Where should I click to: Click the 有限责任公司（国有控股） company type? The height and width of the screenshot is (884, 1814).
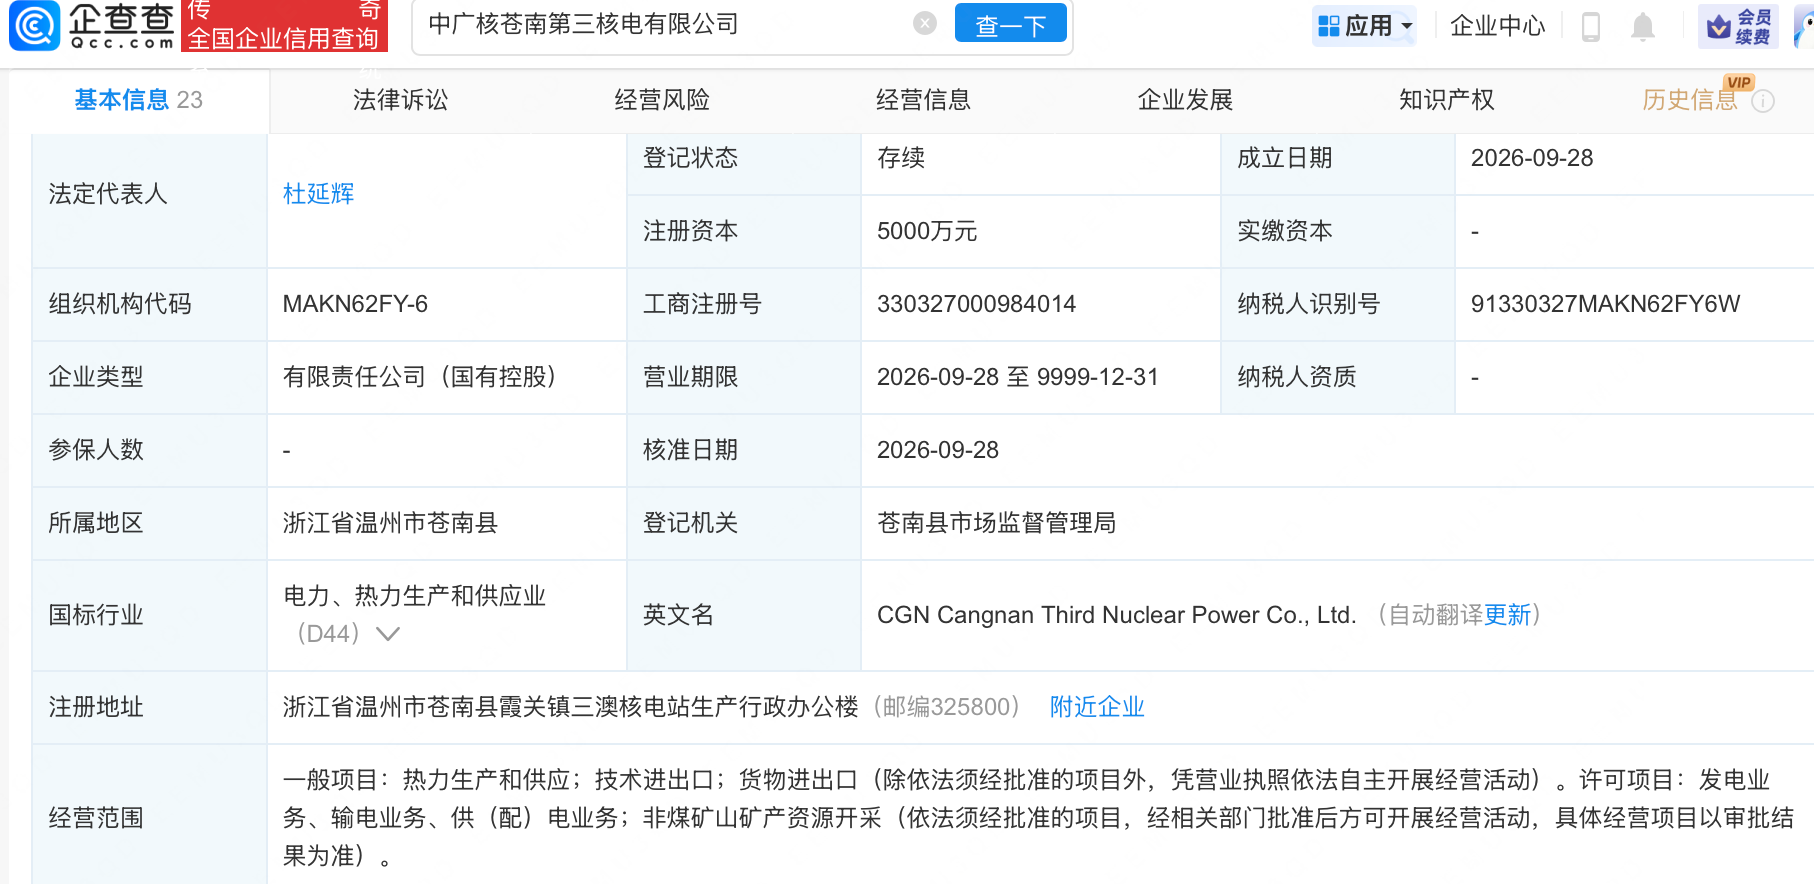pos(419,377)
